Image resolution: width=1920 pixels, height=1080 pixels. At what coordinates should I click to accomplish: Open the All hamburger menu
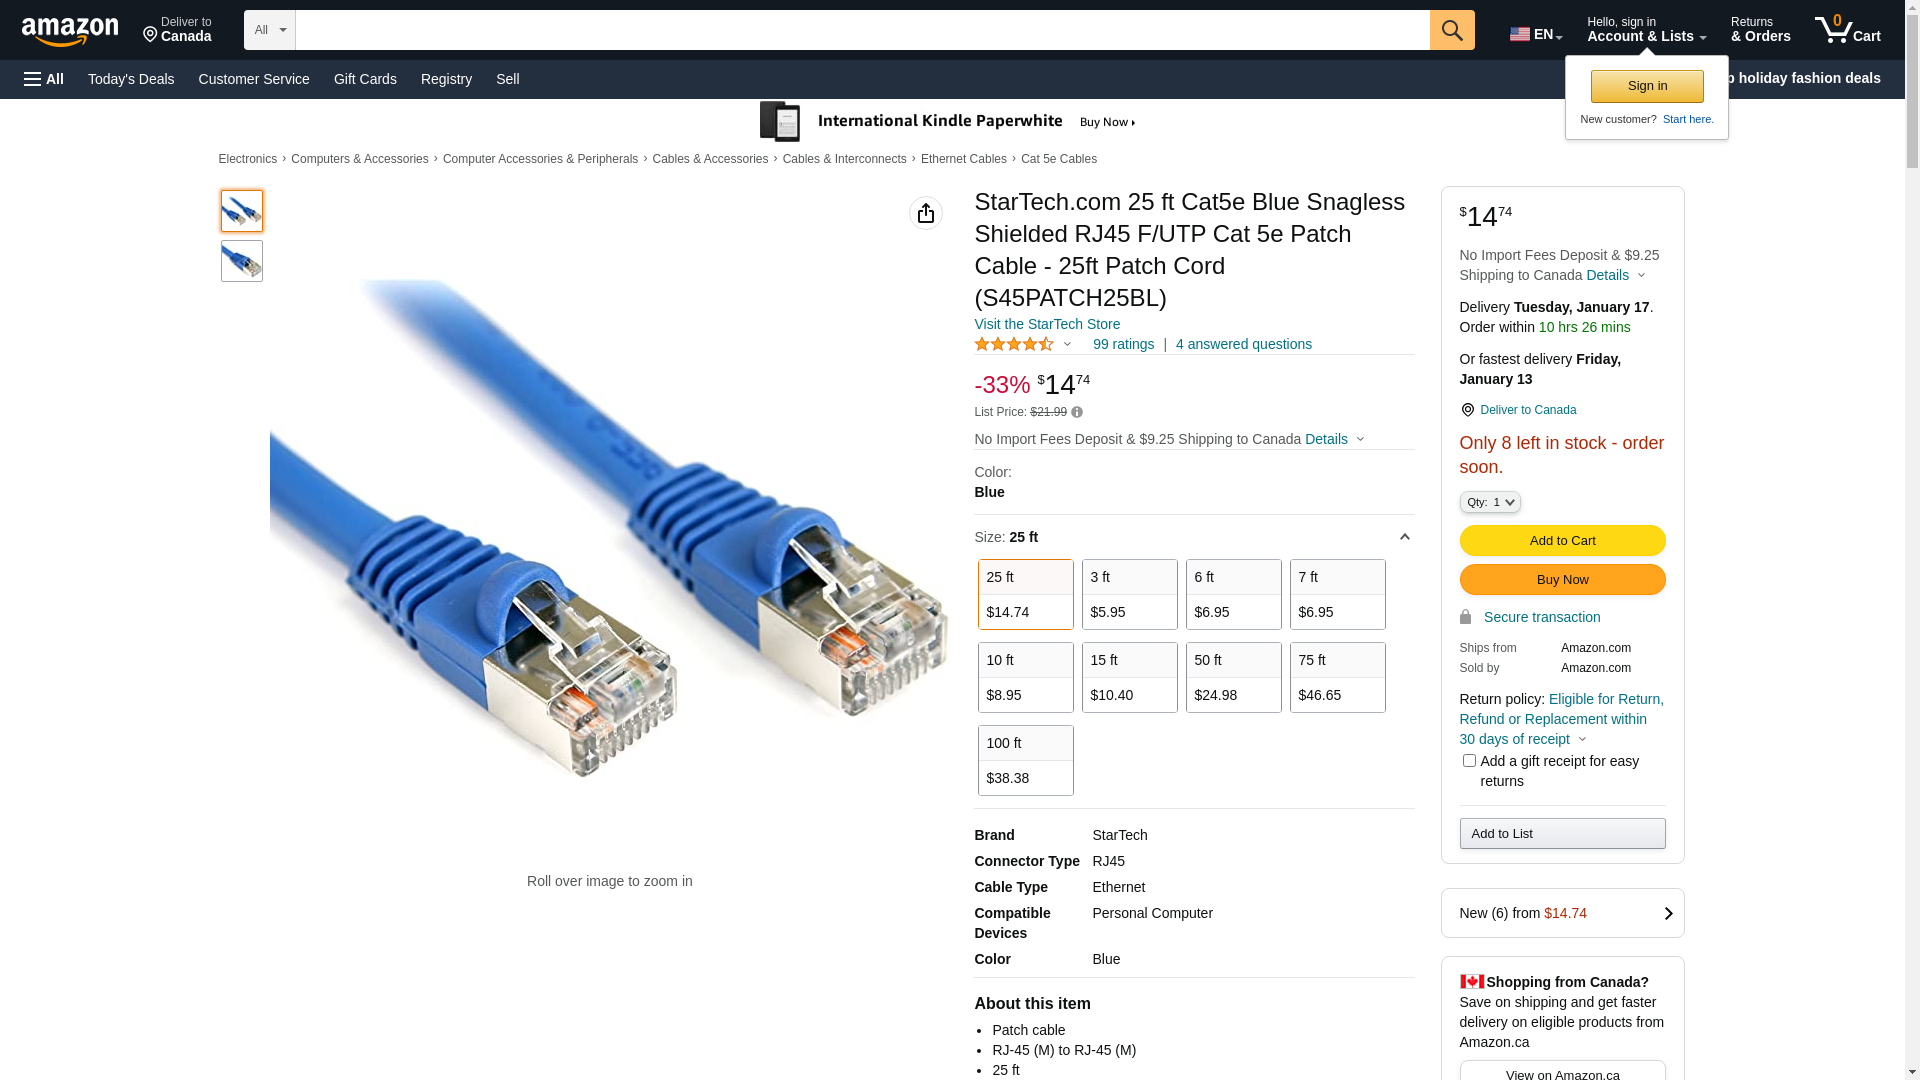[x=44, y=79]
